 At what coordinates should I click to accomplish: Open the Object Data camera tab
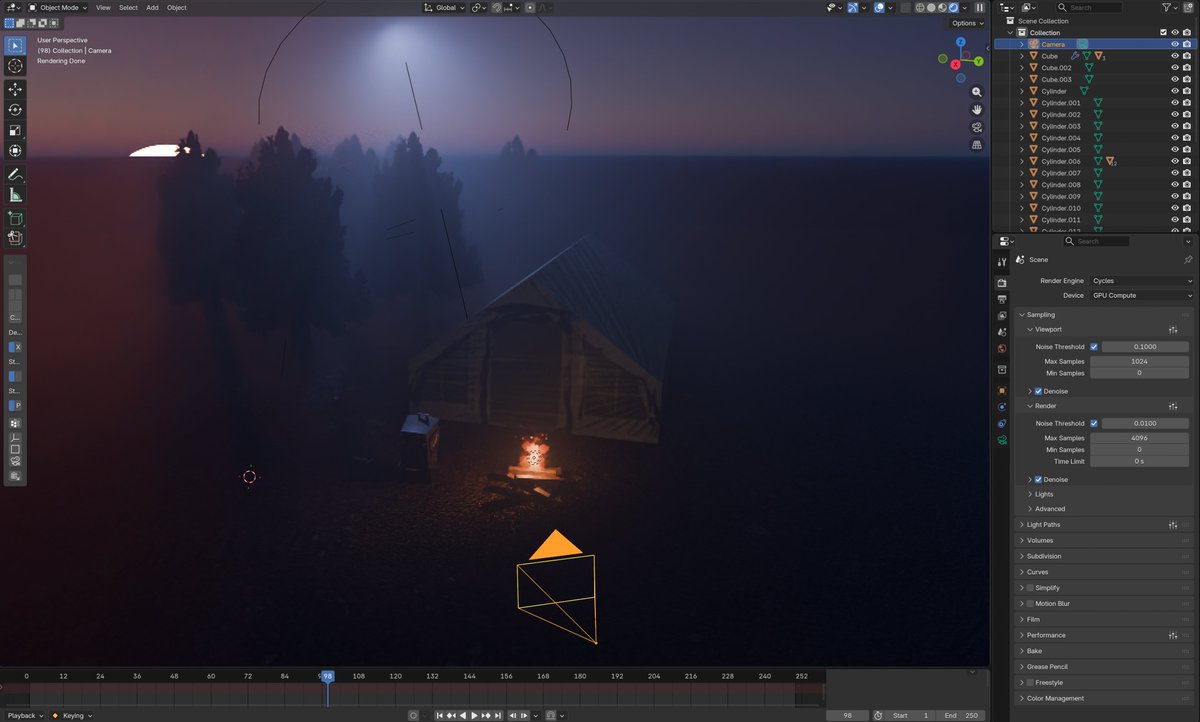tap(1002, 440)
